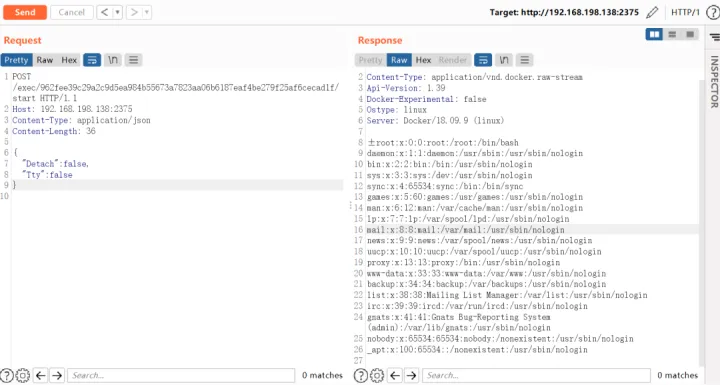Focus the Response search input field

536,375
